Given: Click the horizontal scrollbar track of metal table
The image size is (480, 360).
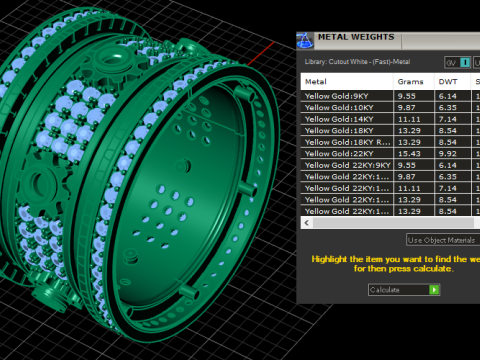Looking at the screenshot, I should 393,223.
